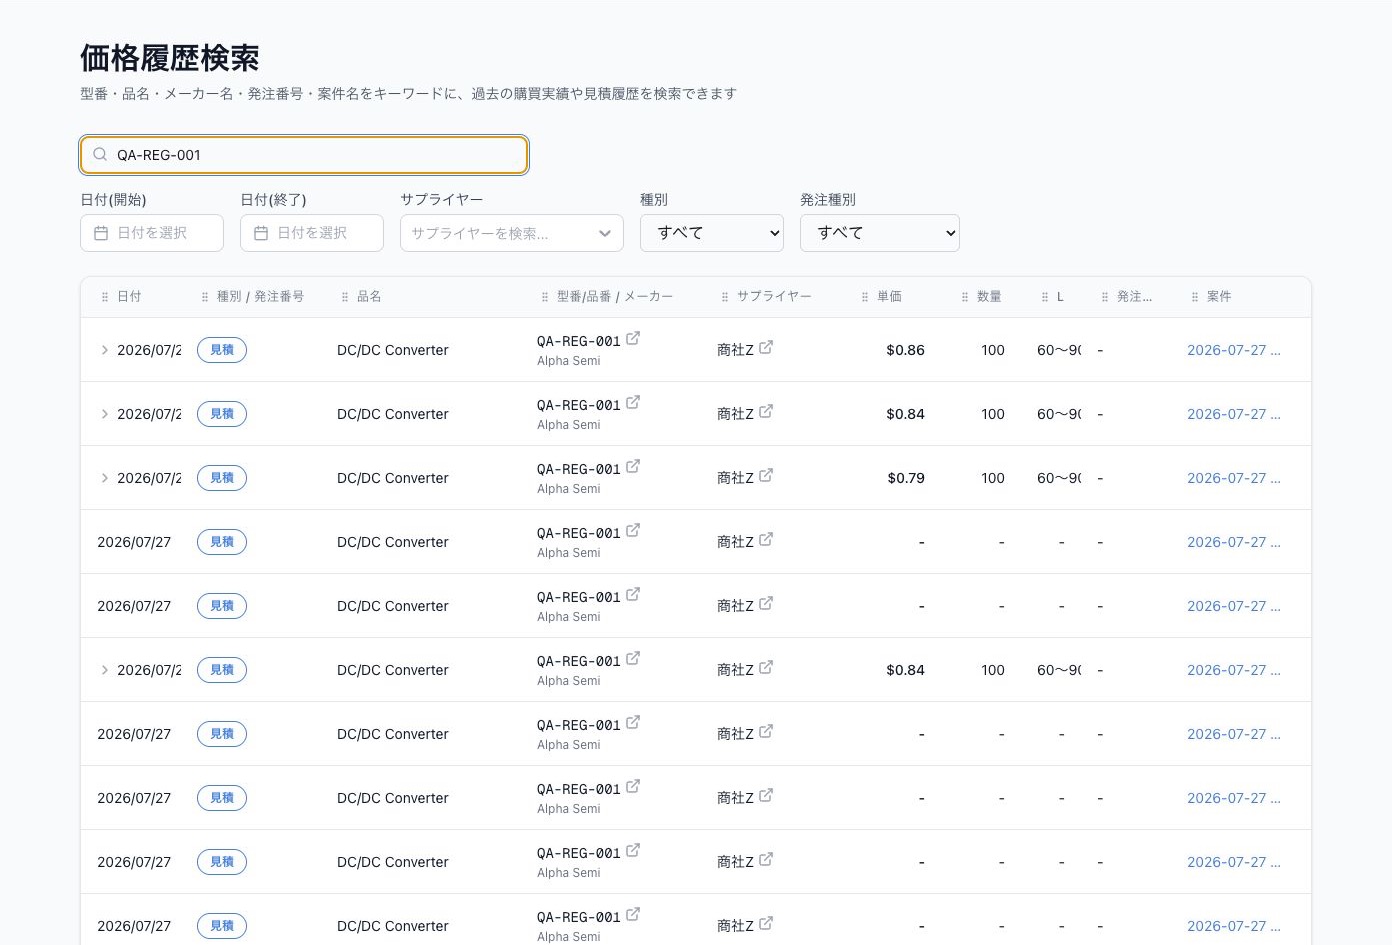1392x945 pixels.
Task: Click Alpha Semi in the $0.79 row
Action: point(569,489)
